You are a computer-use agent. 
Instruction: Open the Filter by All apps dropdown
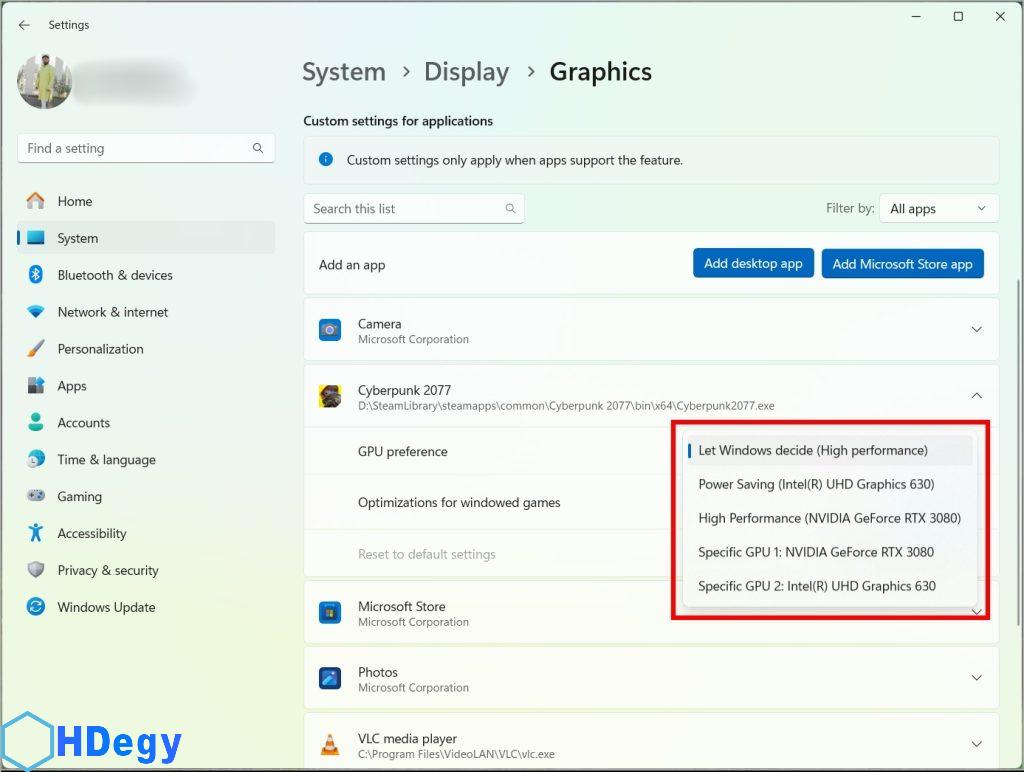(938, 209)
